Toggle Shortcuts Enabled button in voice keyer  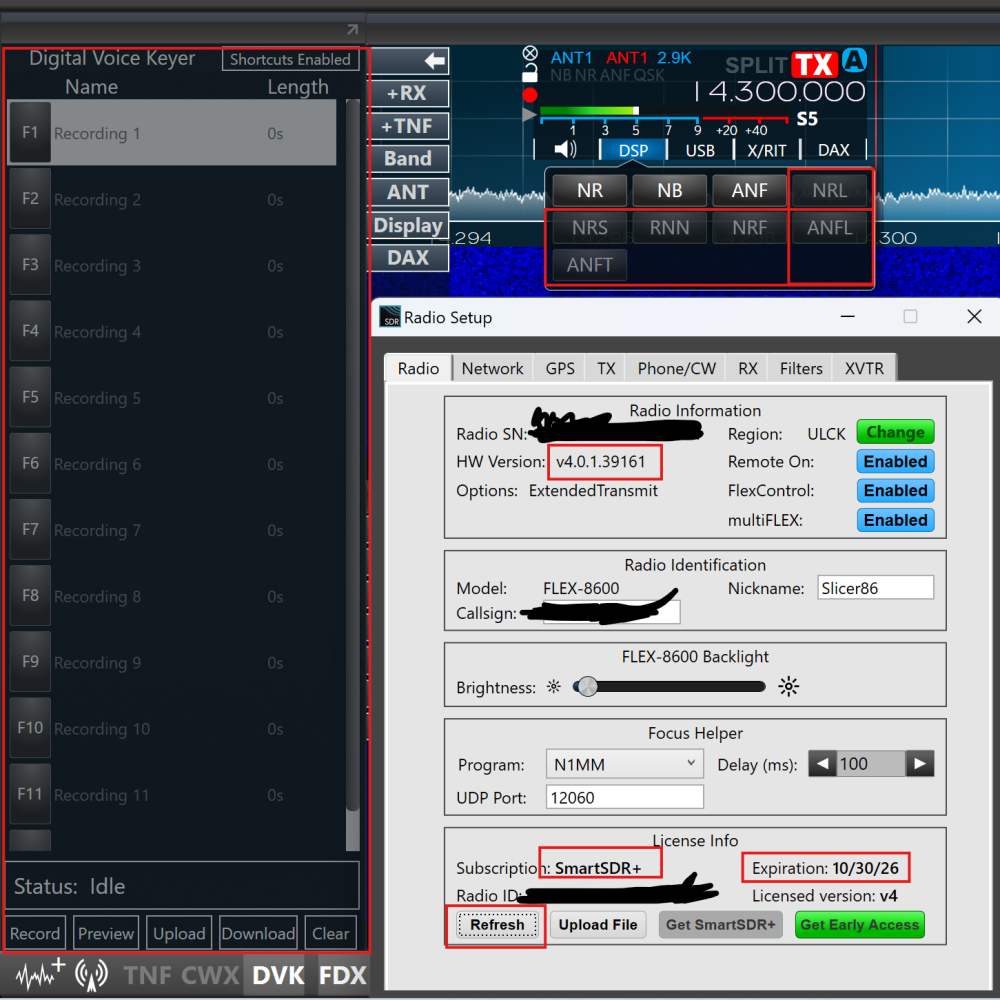pos(290,59)
